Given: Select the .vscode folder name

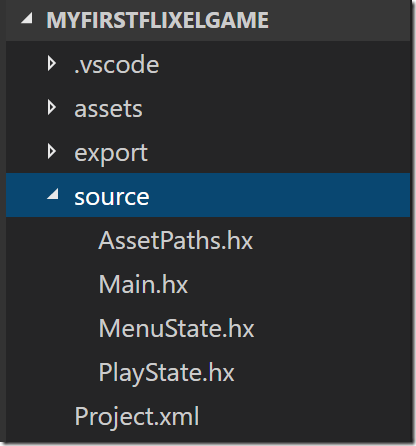Looking at the screenshot, I should click(x=117, y=65).
